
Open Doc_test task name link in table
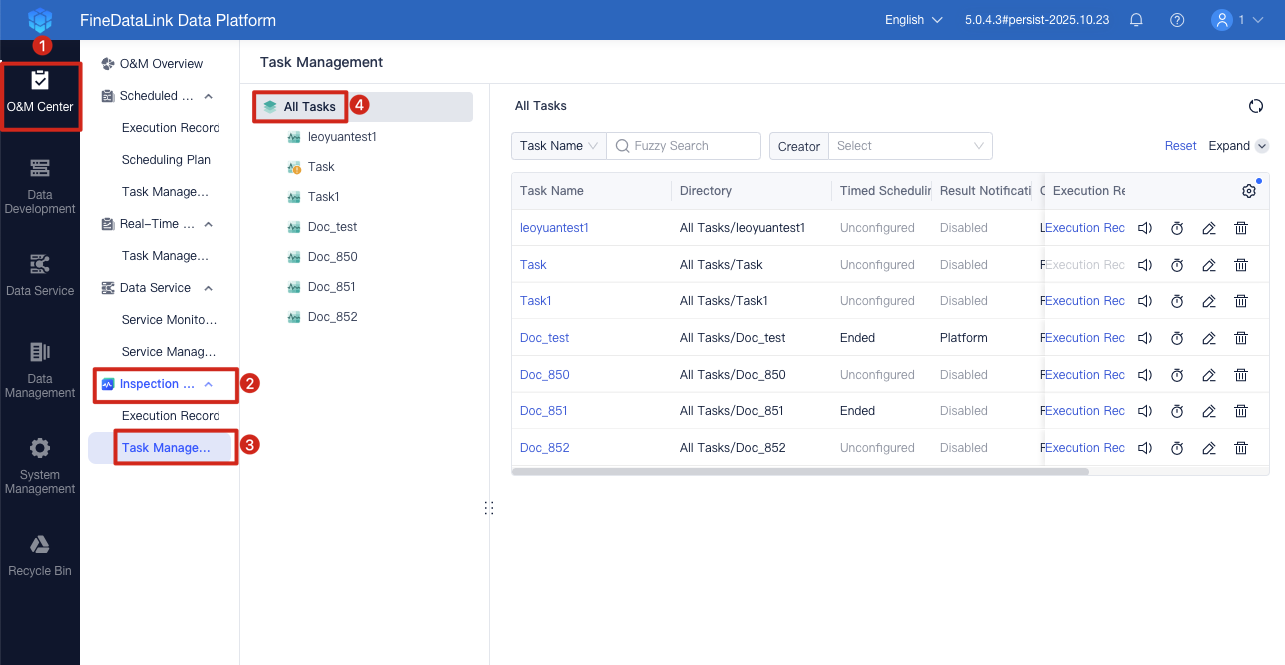tap(544, 338)
